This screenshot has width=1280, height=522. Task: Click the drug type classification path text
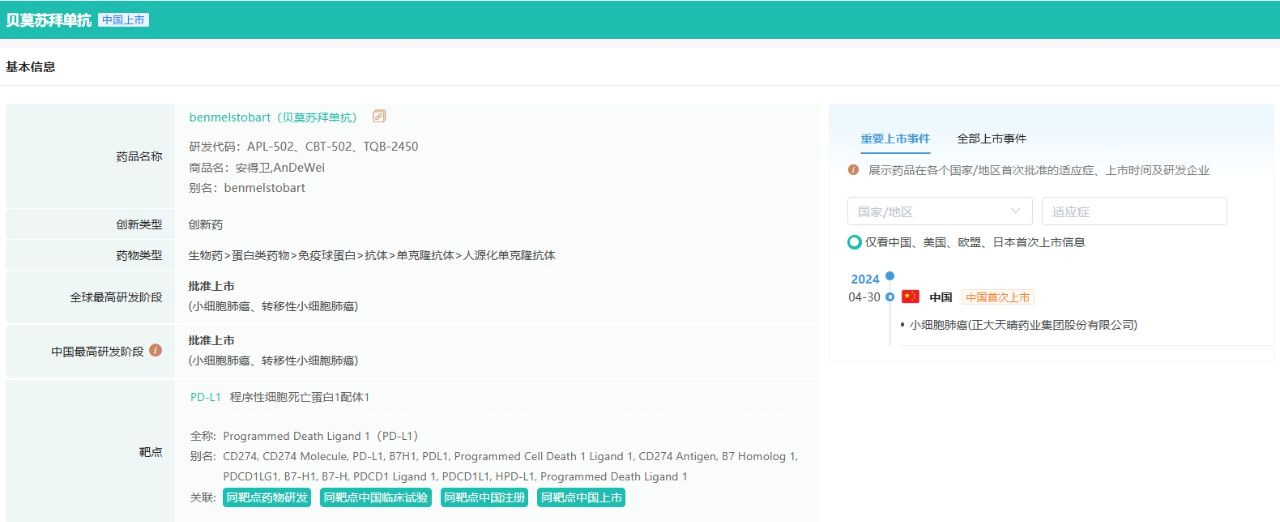click(372, 255)
